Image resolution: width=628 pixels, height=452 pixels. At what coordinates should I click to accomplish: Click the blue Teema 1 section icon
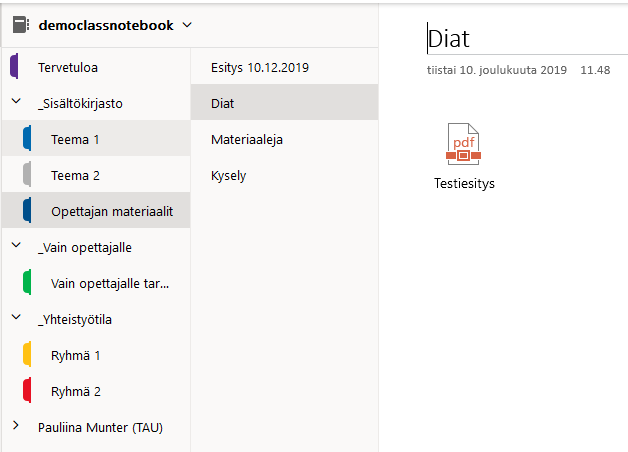click(x=28, y=139)
